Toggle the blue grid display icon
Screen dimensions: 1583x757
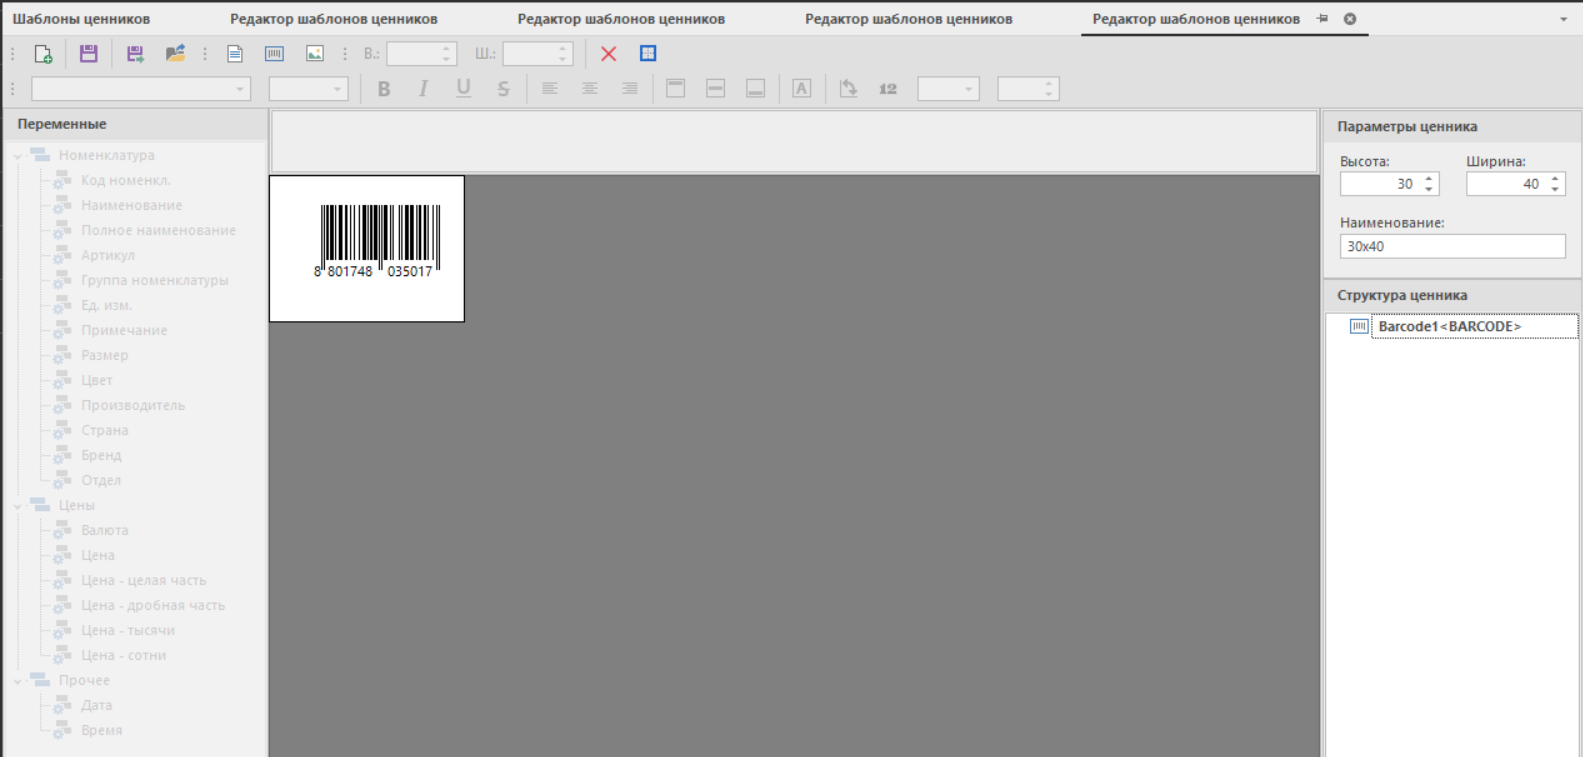click(648, 54)
